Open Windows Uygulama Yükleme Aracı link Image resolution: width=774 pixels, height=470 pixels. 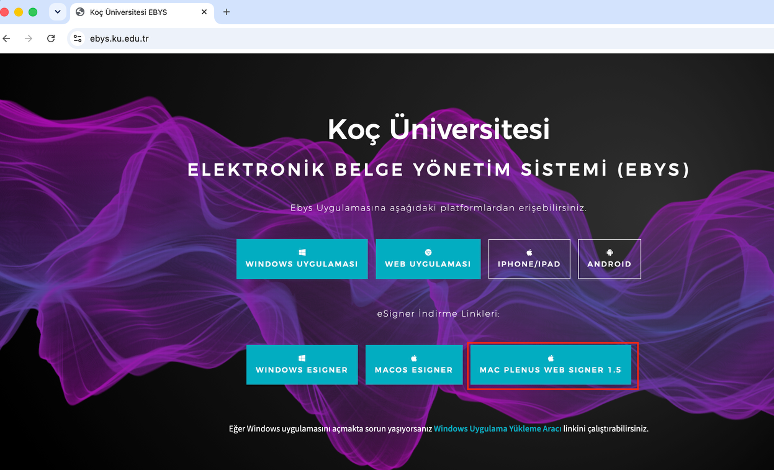497,429
